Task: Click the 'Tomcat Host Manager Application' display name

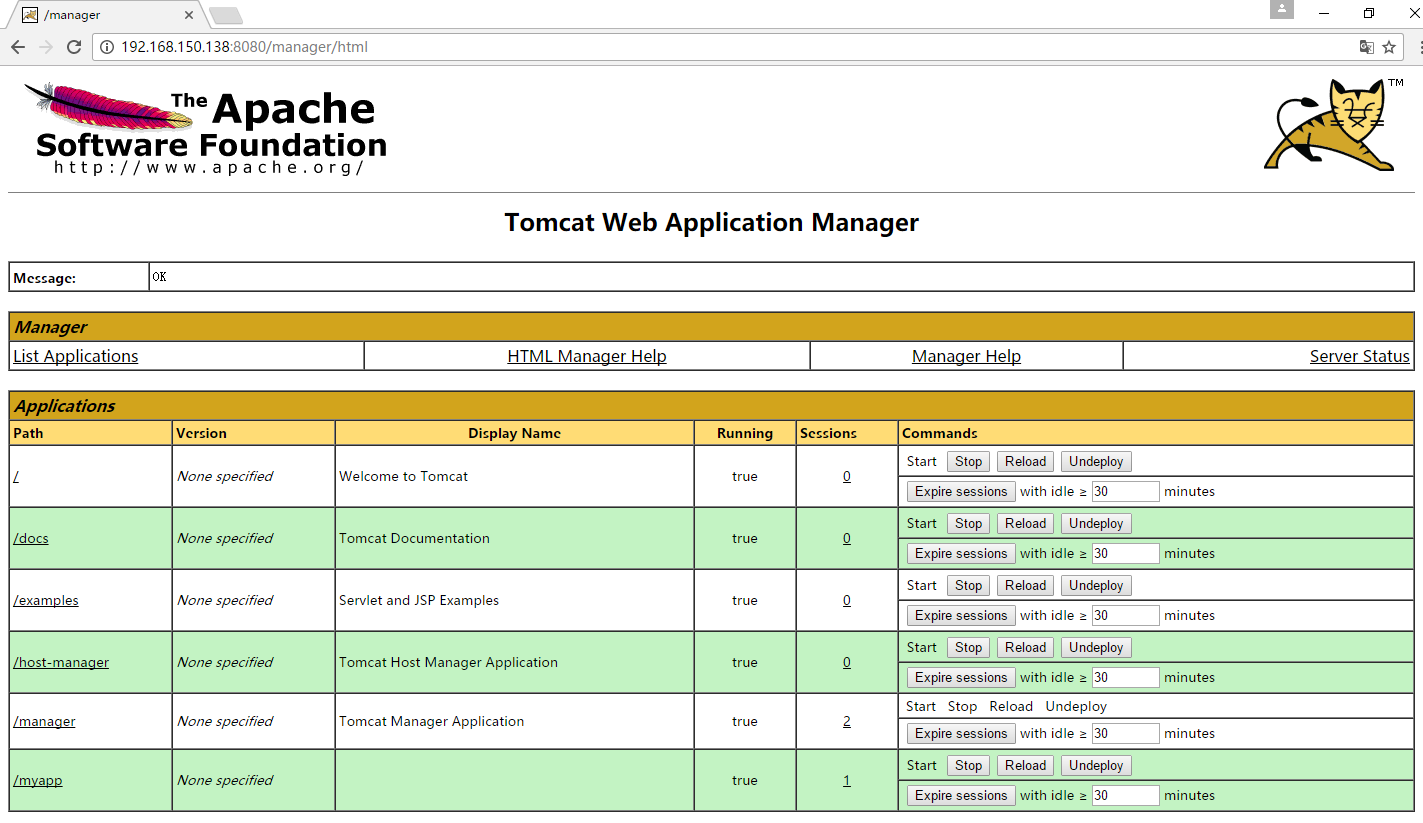Action: click(x=448, y=662)
